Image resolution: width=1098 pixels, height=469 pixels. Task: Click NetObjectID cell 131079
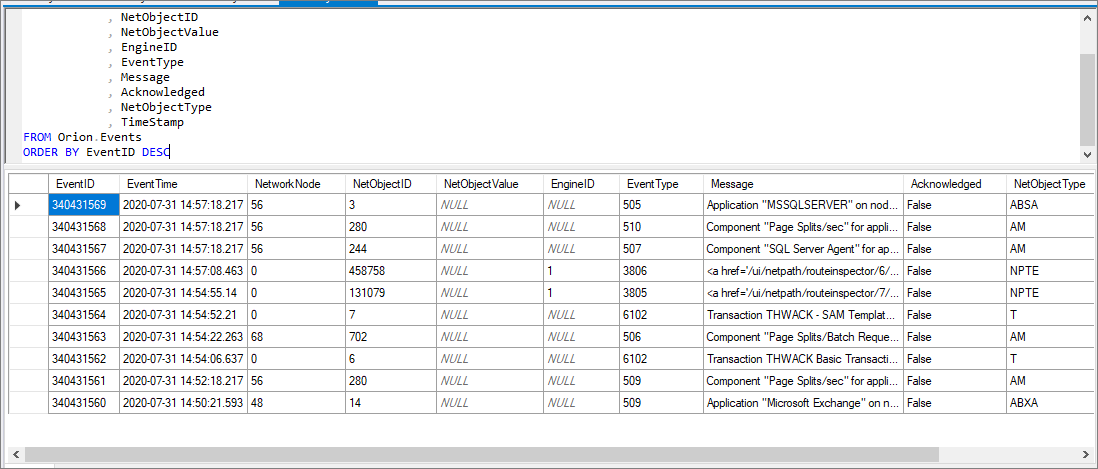click(391, 293)
